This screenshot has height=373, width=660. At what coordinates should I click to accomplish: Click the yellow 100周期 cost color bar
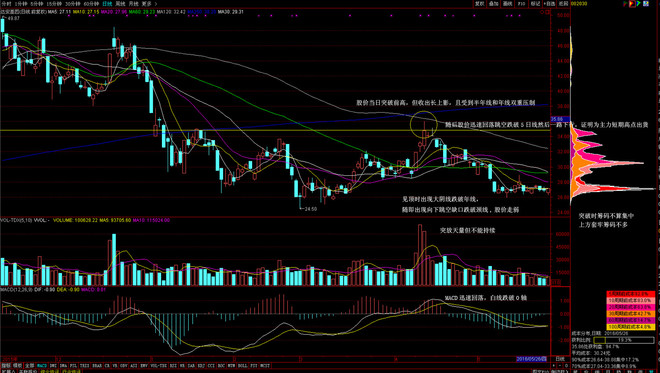631,327
